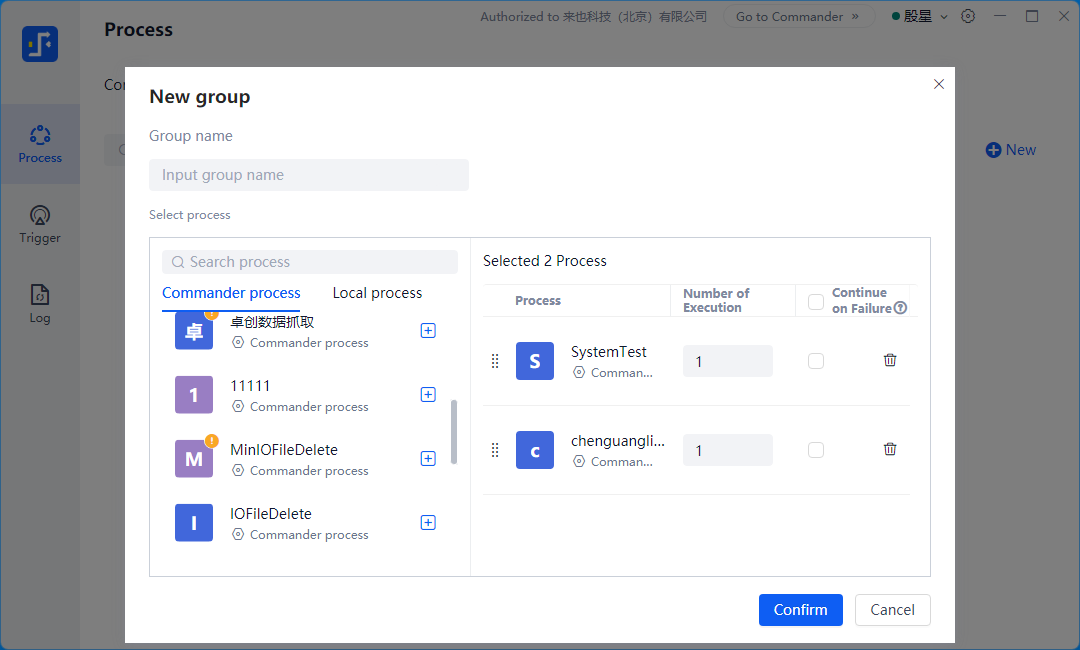
Task: Click the Search process field
Action: (310, 262)
